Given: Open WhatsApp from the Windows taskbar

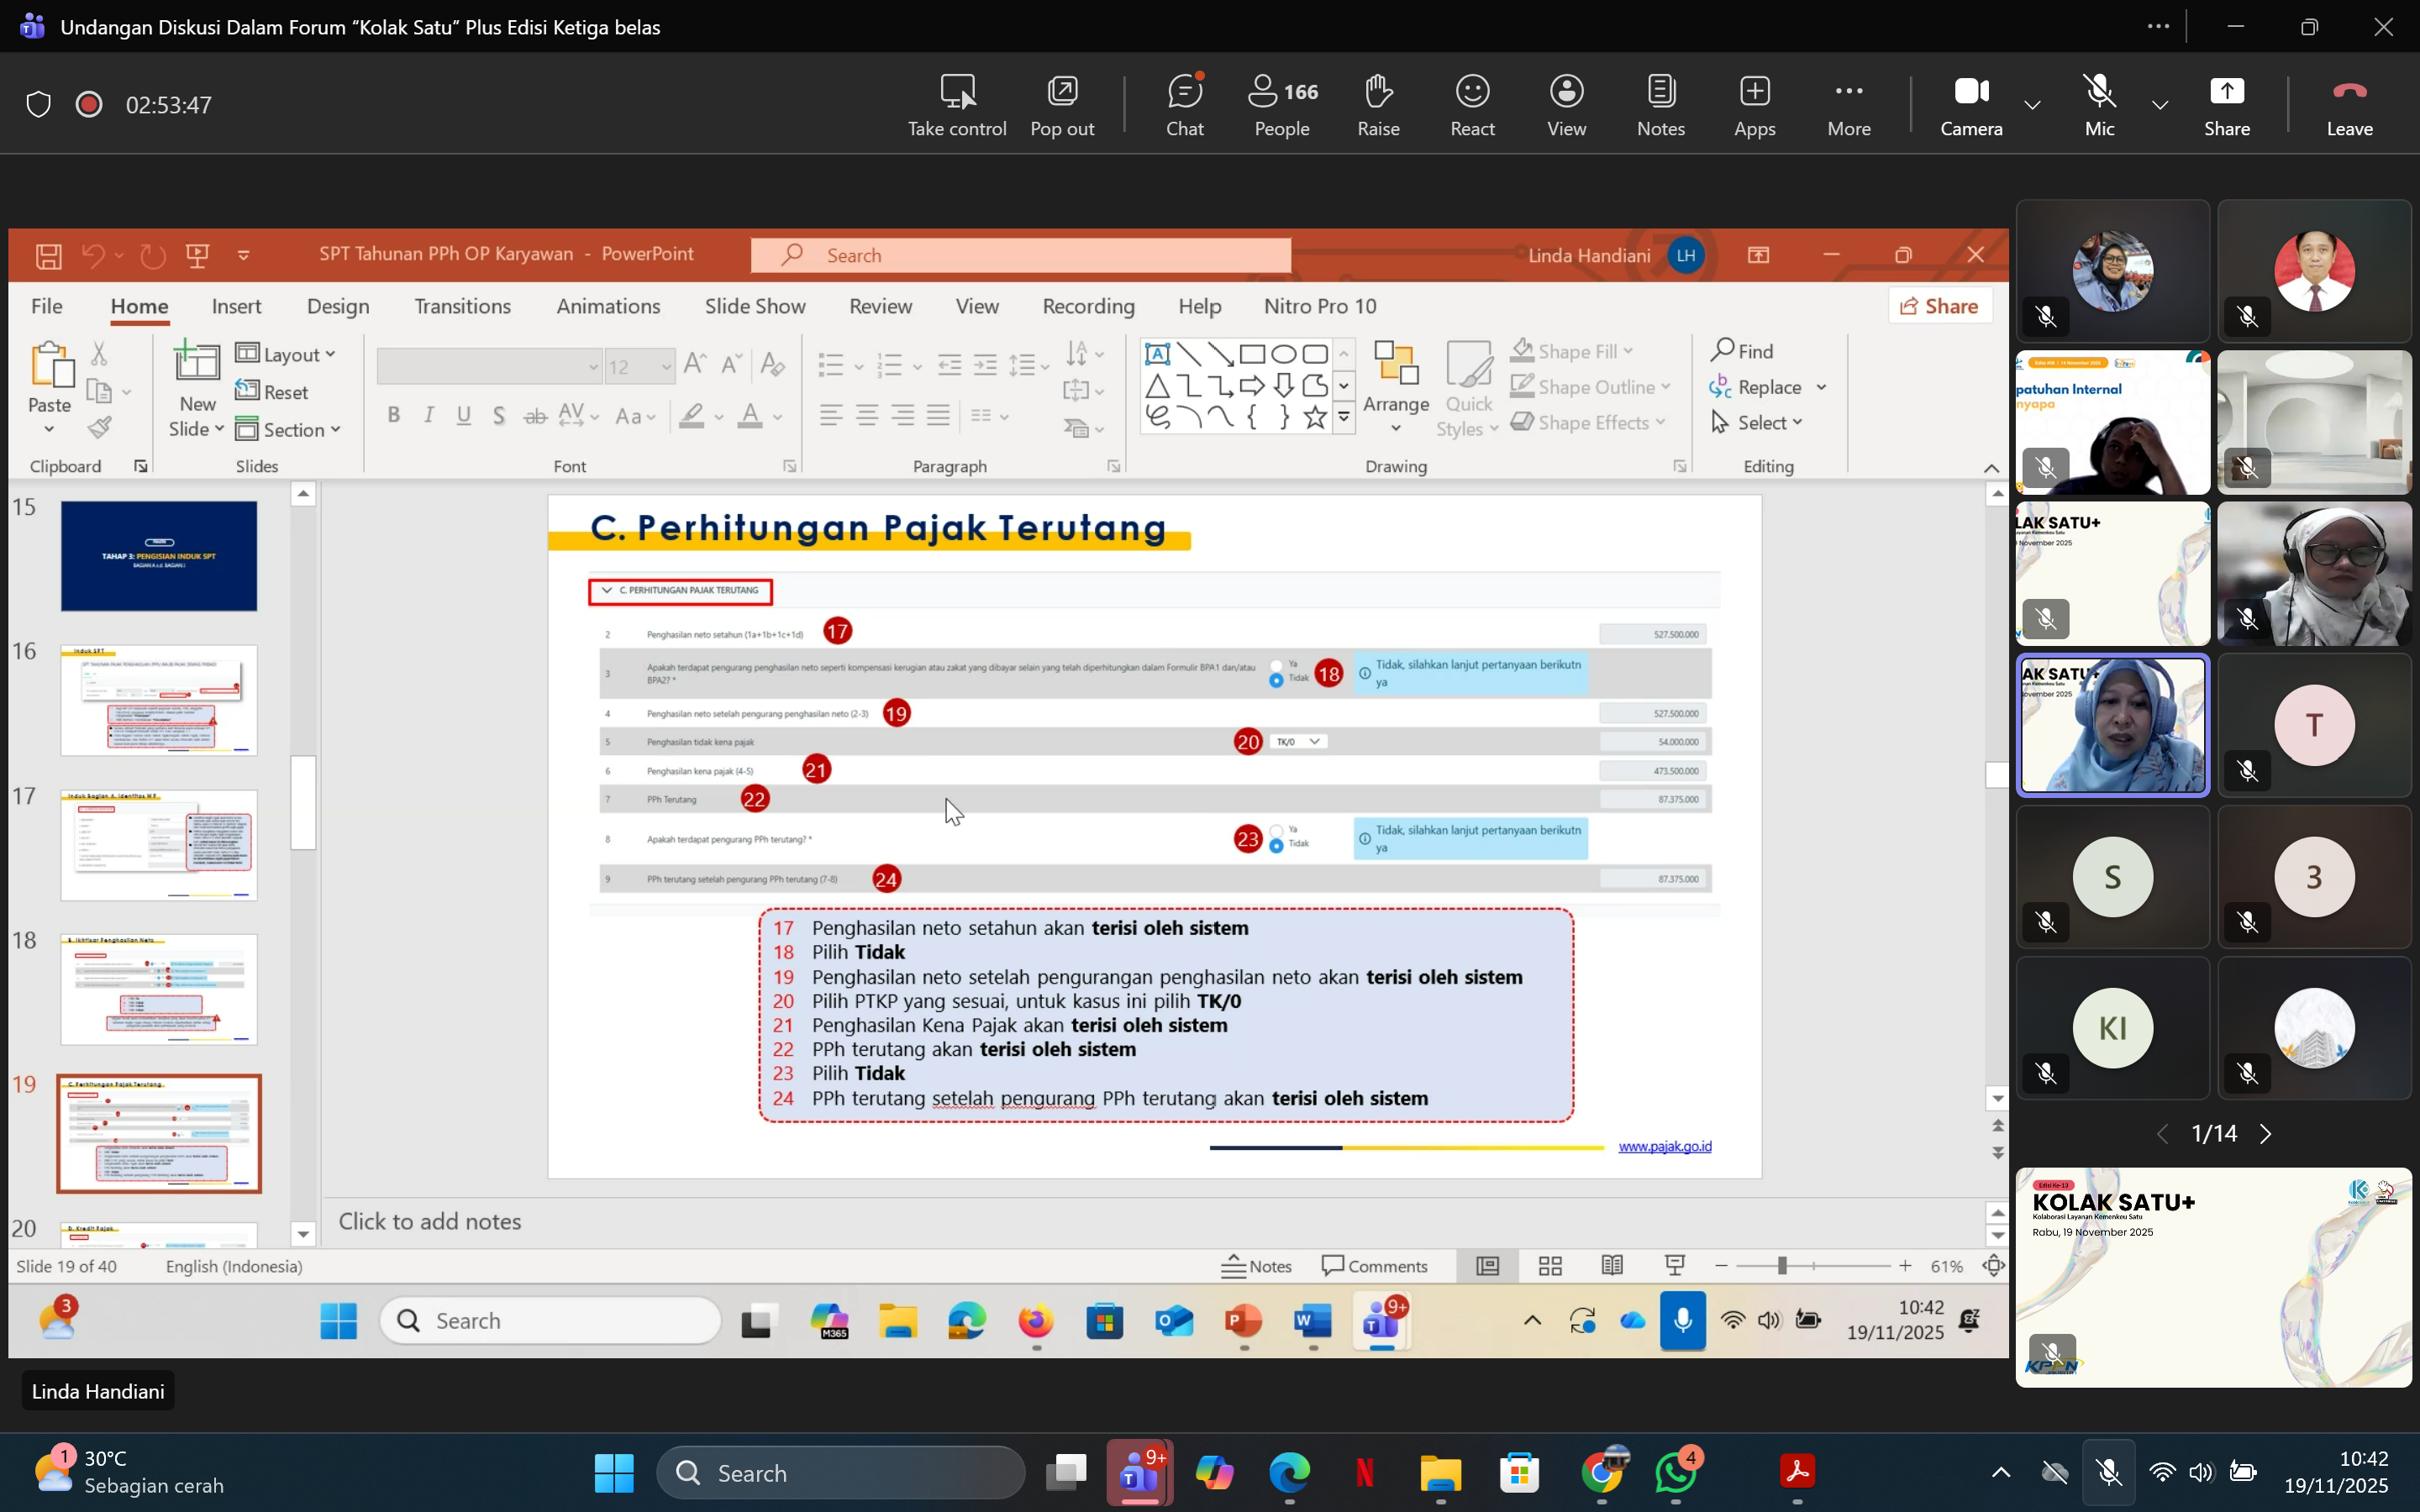Looking at the screenshot, I should point(1676,1472).
